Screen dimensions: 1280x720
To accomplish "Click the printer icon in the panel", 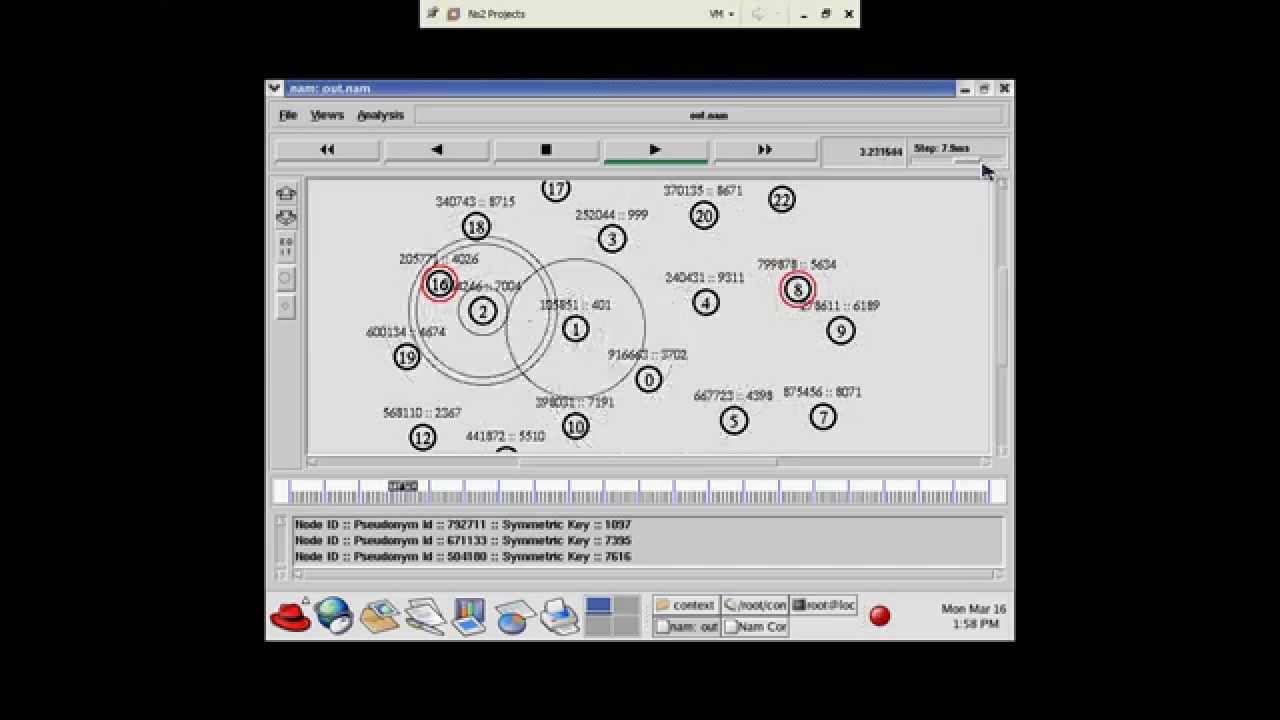I will (560, 616).
